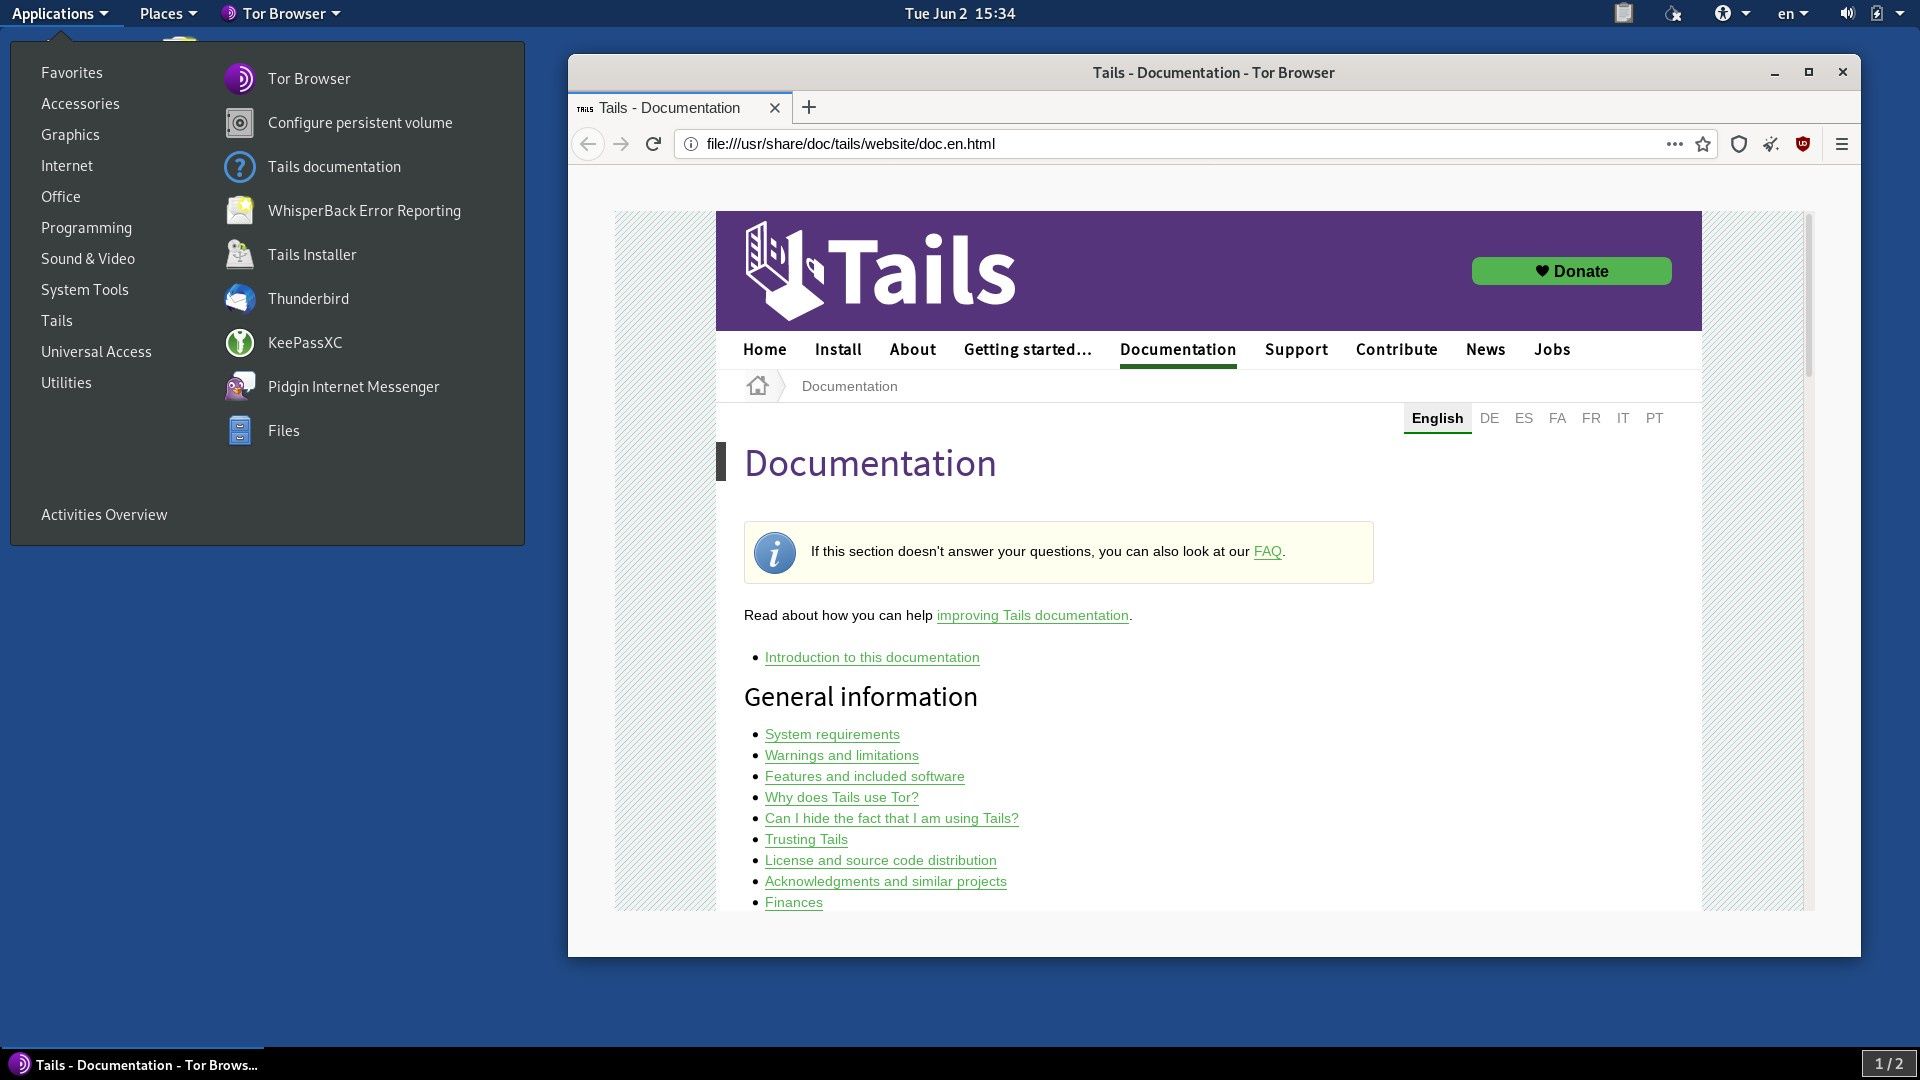Image resolution: width=1920 pixels, height=1080 pixels.
Task: Click the page vertical scrollbar
Action: coord(1808,295)
